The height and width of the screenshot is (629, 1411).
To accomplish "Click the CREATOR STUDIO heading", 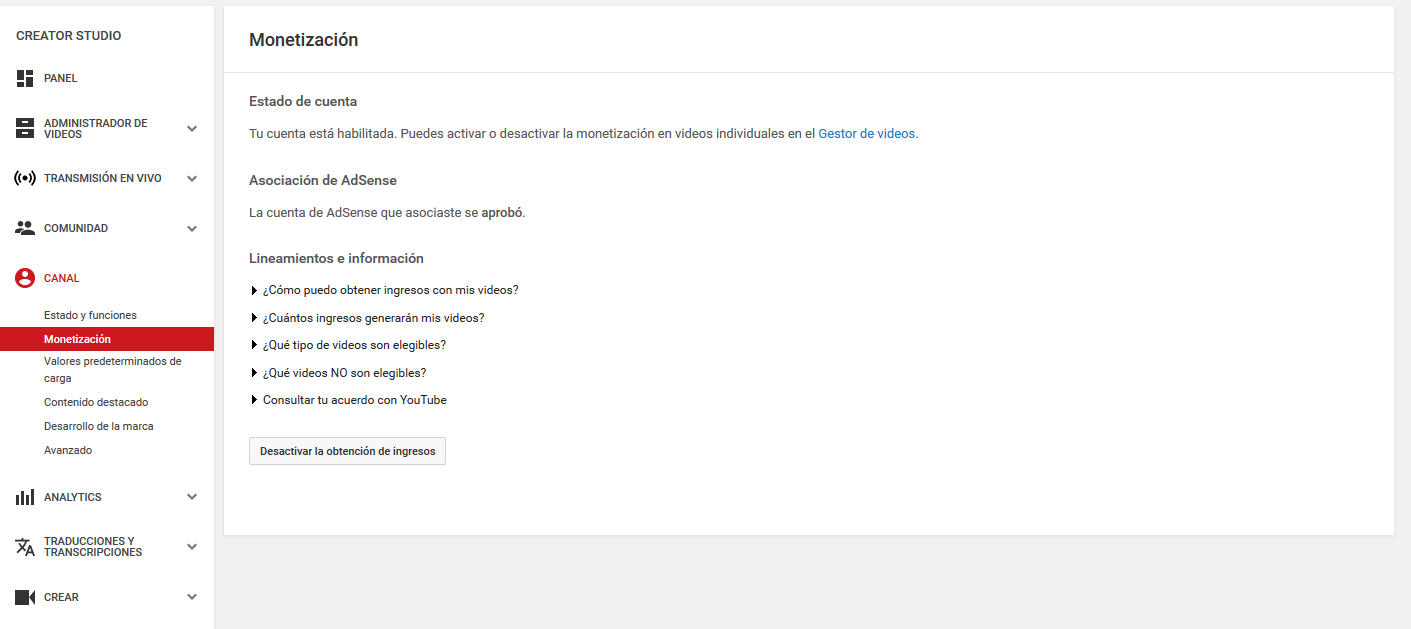I will pyautogui.click(x=69, y=36).
